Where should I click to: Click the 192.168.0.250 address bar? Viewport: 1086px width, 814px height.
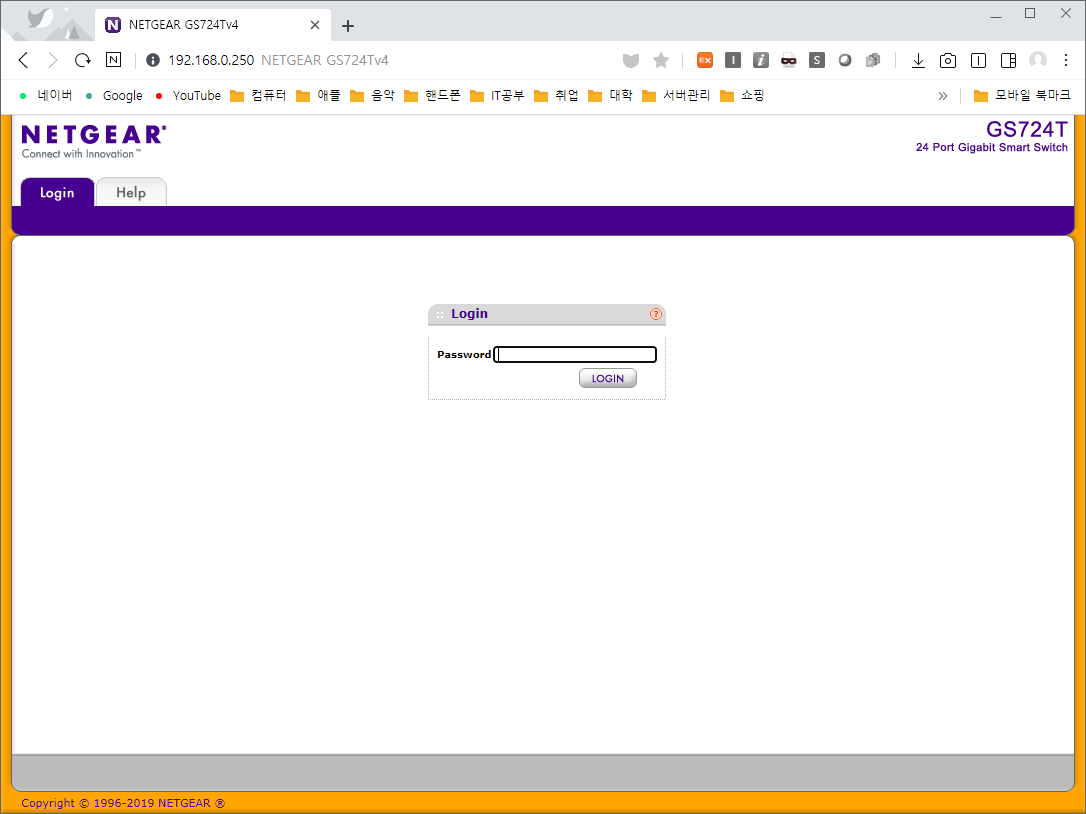211,60
